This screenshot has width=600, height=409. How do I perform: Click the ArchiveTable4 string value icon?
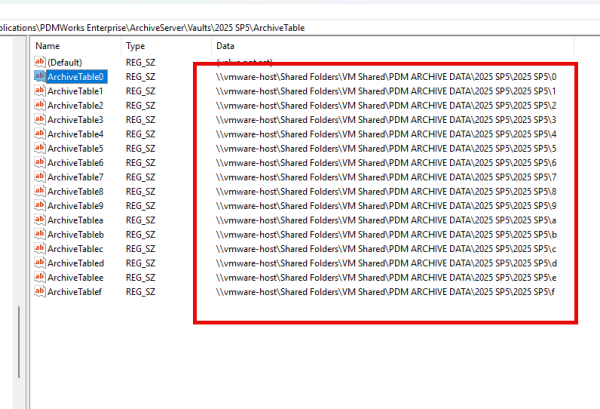click(40, 134)
